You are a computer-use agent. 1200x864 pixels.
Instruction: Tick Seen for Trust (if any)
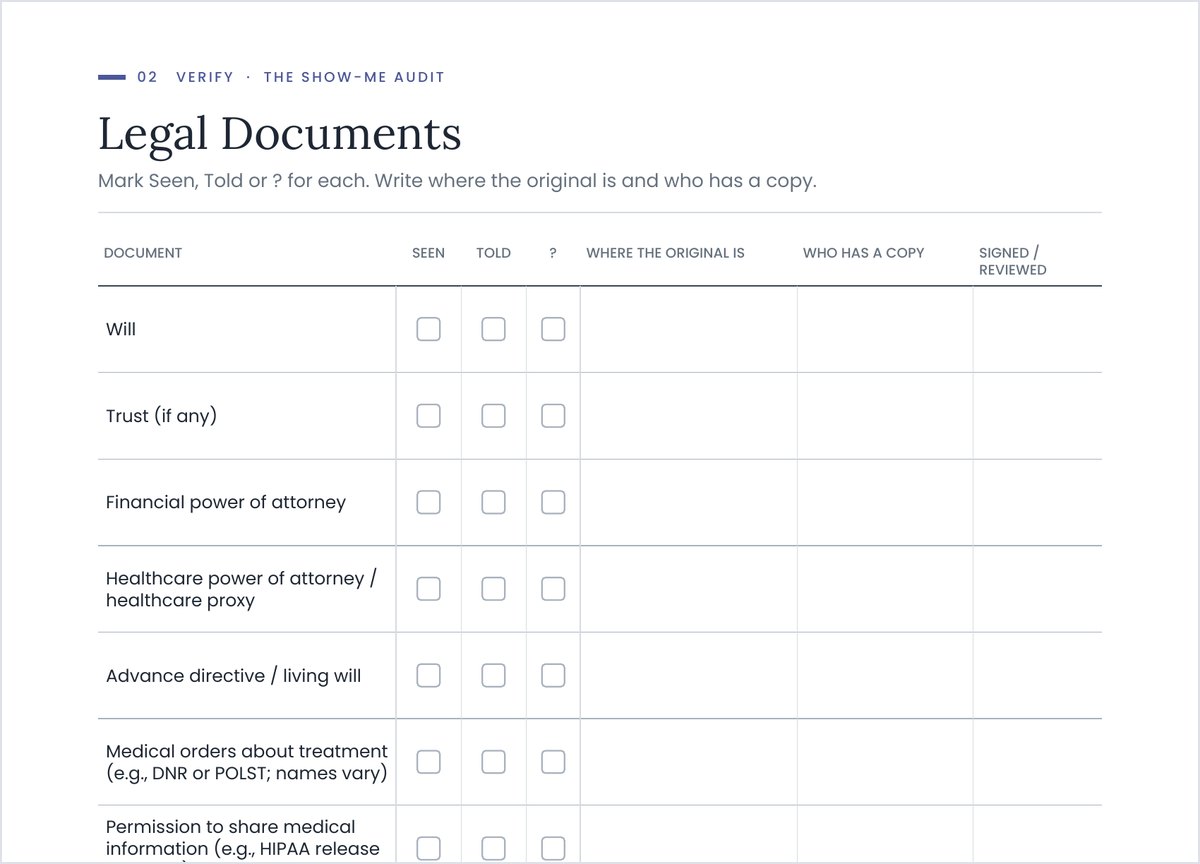click(x=428, y=416)
